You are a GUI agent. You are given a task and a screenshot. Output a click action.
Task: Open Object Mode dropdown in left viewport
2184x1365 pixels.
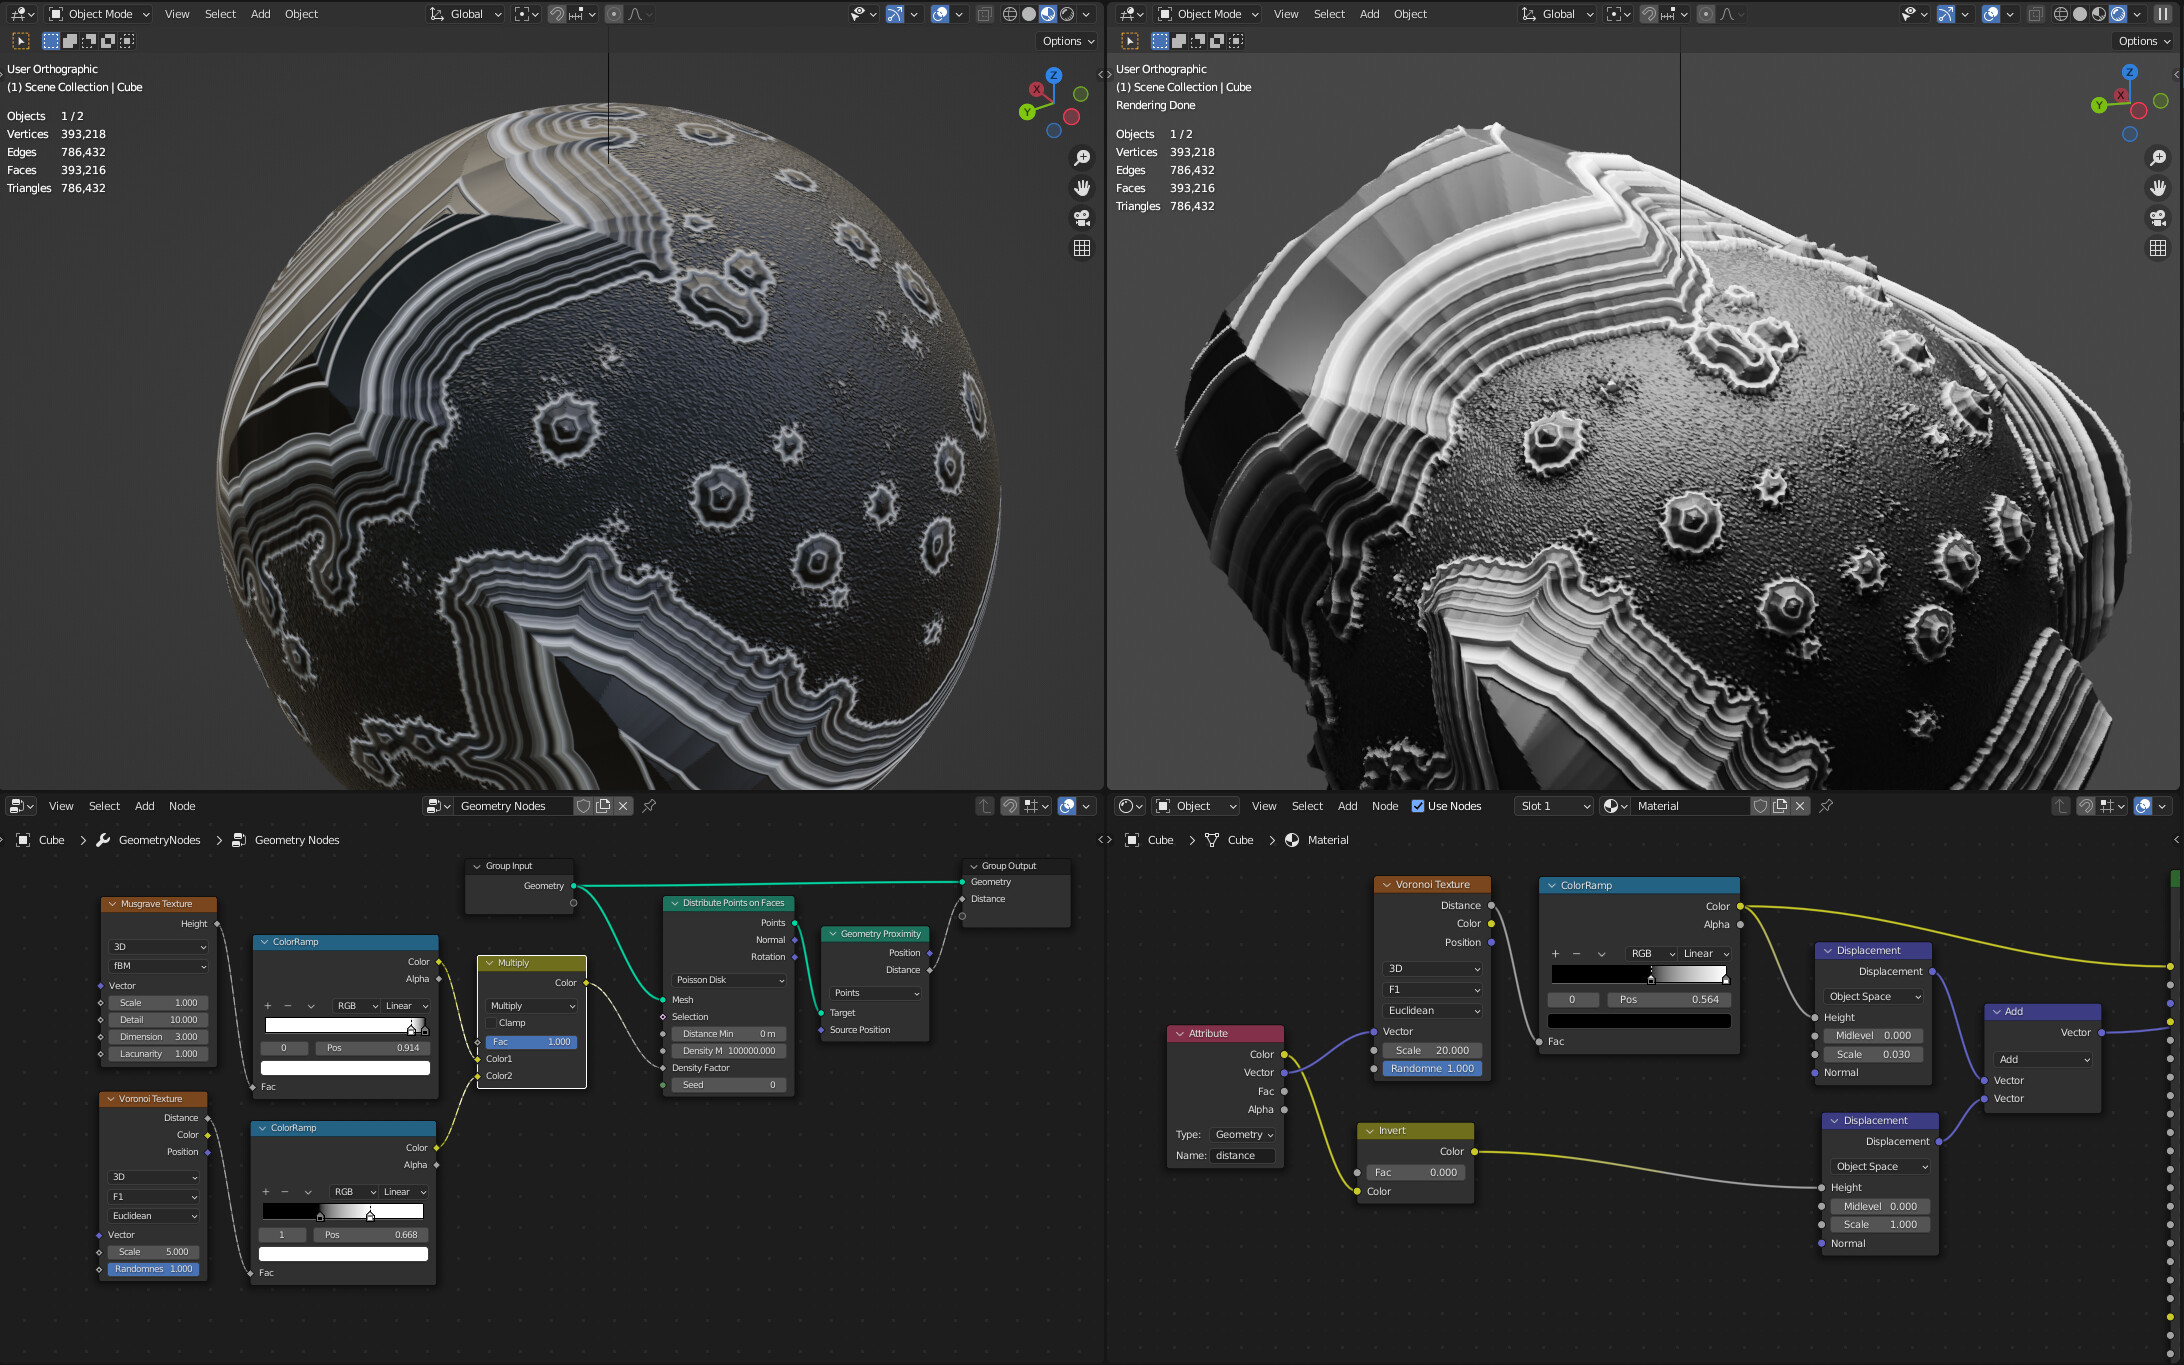pyautogui.click(x=99, y=14)
